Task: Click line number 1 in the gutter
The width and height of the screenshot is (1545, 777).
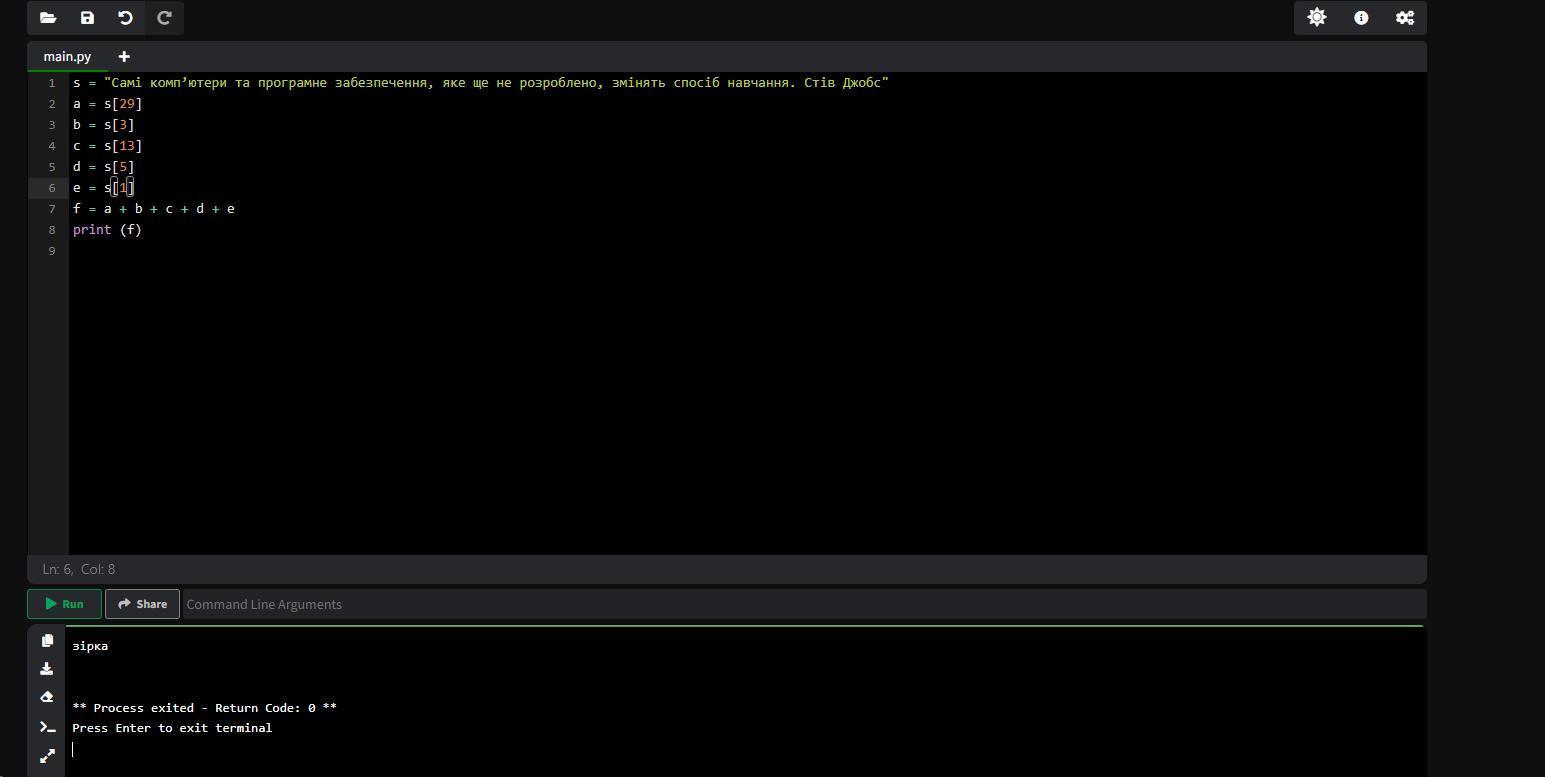Action: tap(51, 83)
